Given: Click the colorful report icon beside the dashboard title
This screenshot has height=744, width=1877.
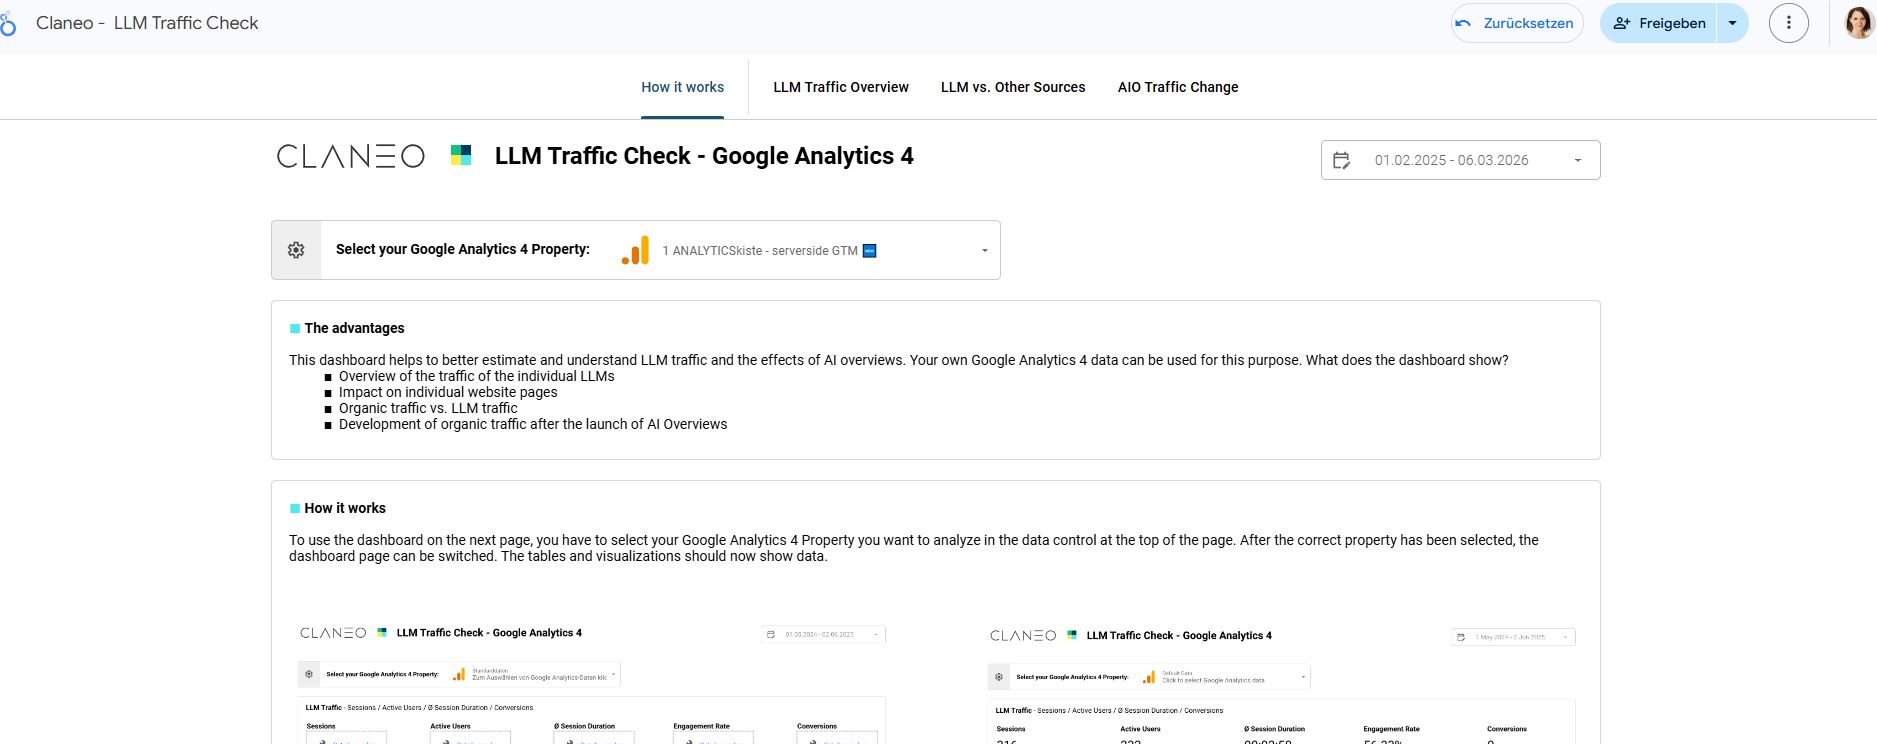Looking at the screenshot, I should 460,155.
